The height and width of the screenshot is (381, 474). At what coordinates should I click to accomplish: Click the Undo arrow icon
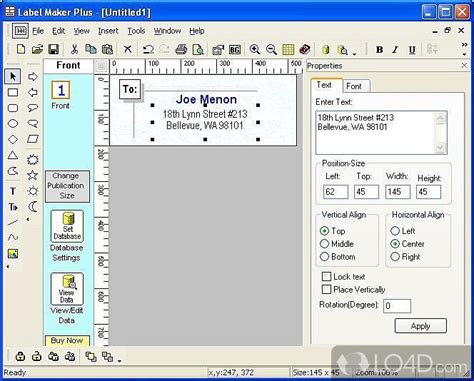(148, 49)
